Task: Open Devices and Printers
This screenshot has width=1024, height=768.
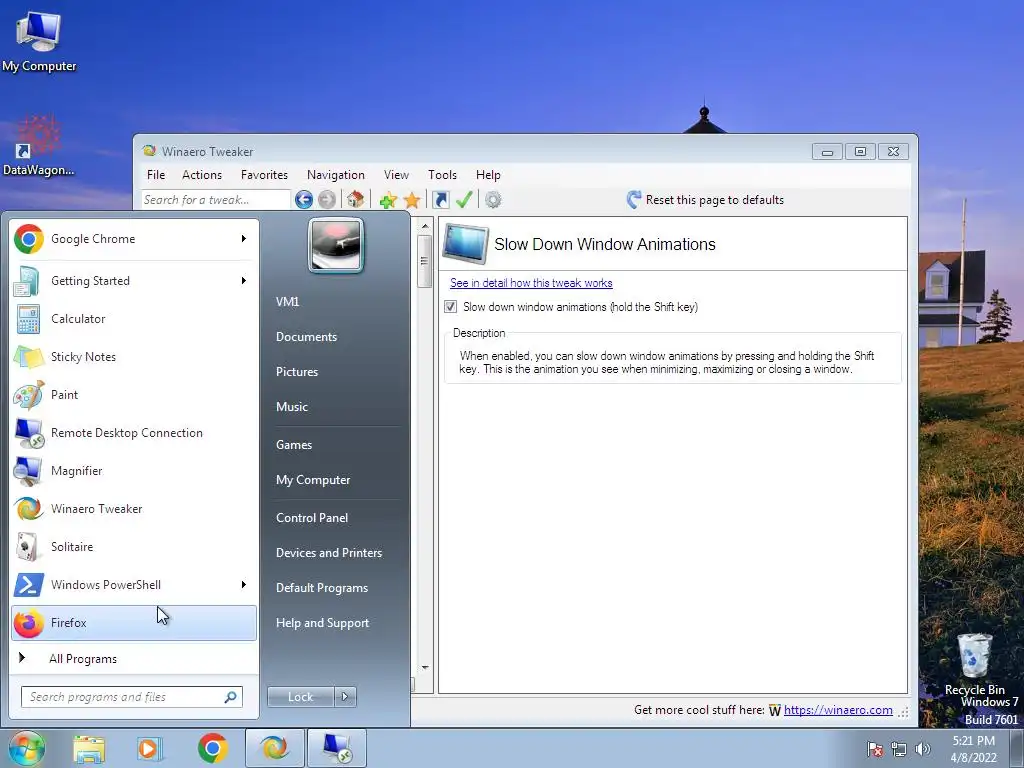Action: coord(328,553)
